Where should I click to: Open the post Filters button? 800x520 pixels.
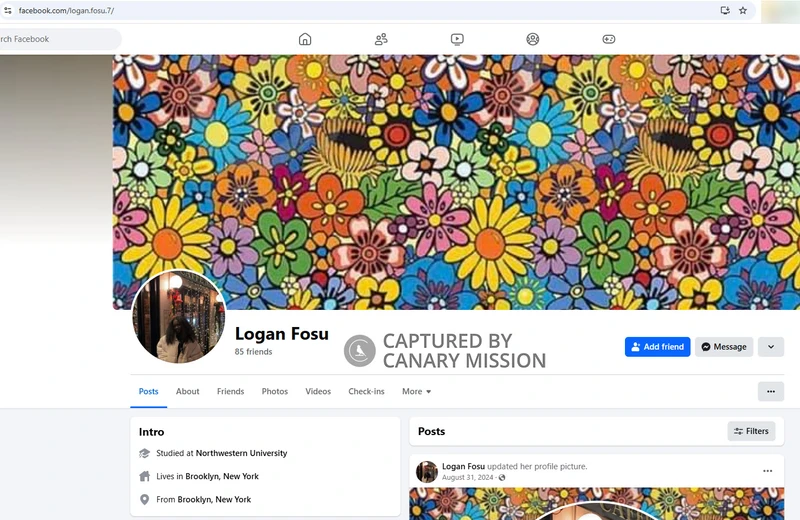[x=752, y=431]
